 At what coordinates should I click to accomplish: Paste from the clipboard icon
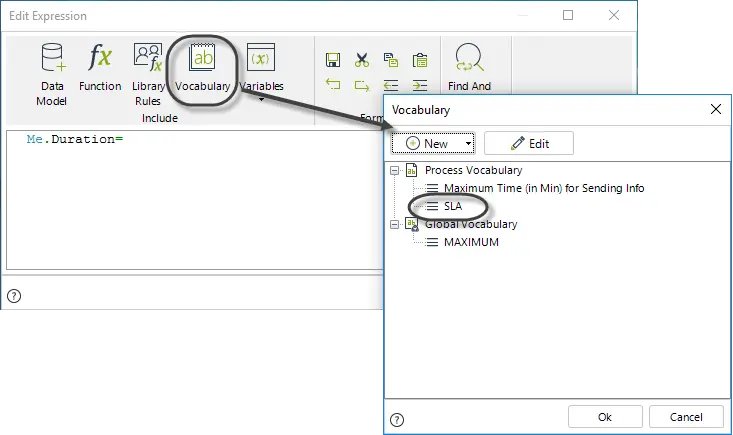(x=420, y=60)
